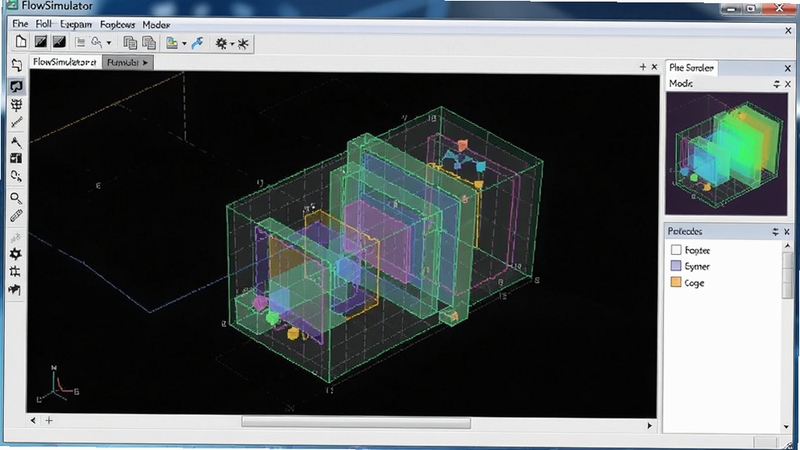Select the greyed-out link tool in sidebar
Viewport: 800px width, 450px height.
click(16, 237)
